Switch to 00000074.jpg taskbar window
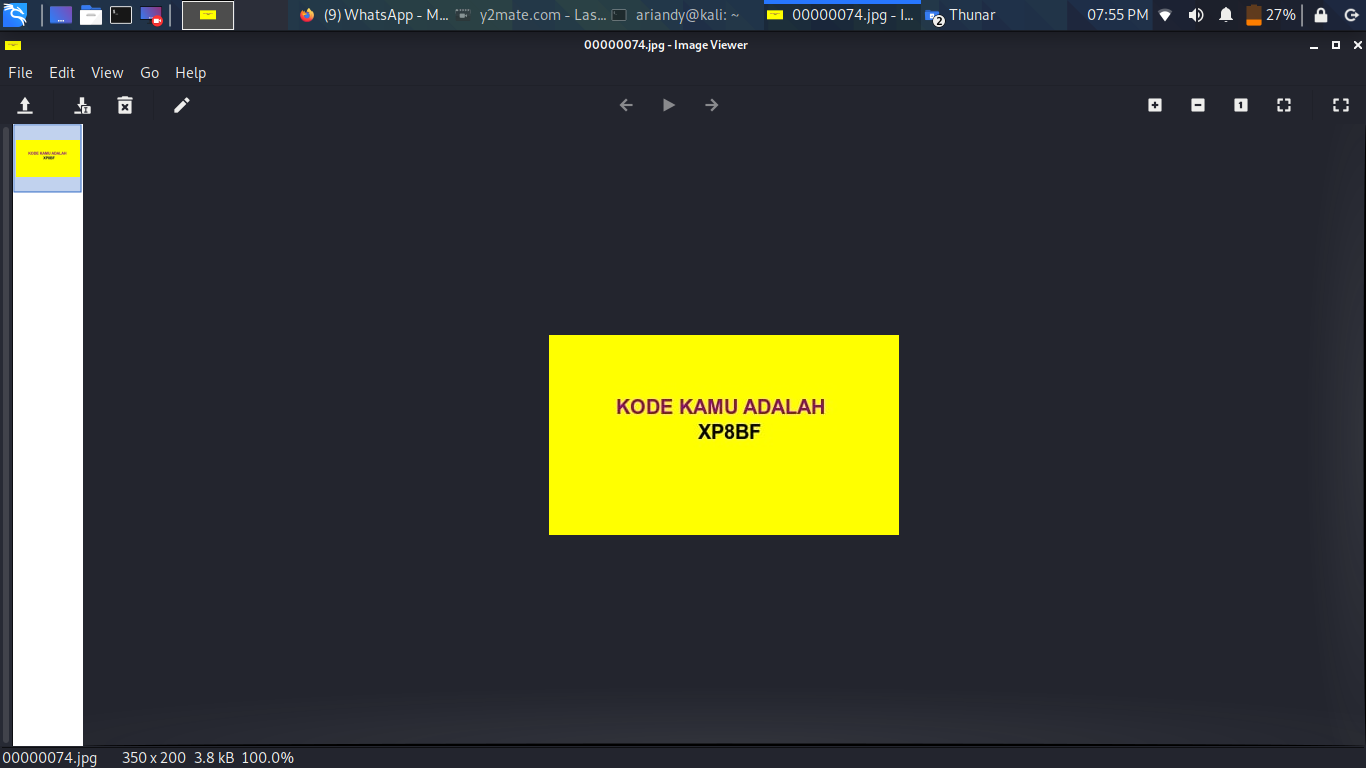Viewport: 1366px width, 768px height. tap(842, 15)
